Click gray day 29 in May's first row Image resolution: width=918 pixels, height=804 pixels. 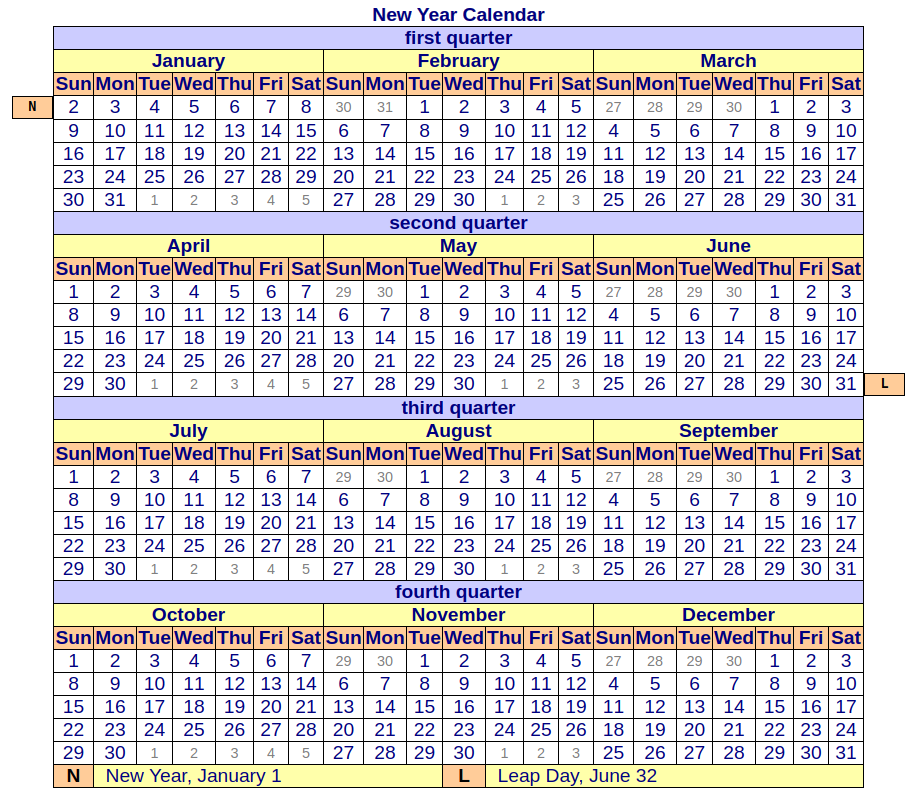[344, 292]
